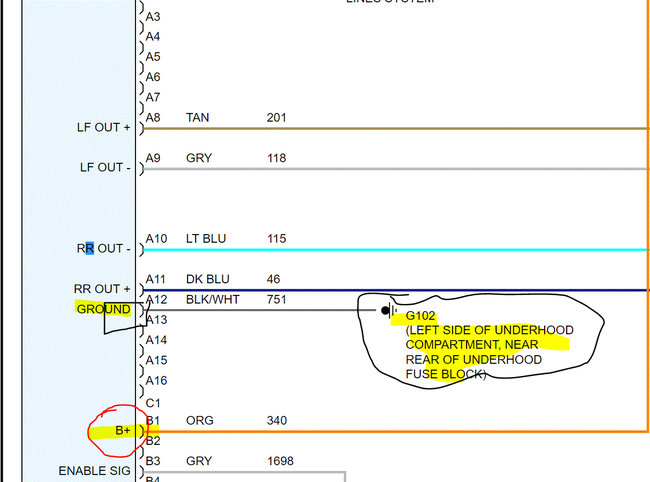Click the DK BLU wire color label
This screenshot has width=650, height=482.
click(208, 279)
